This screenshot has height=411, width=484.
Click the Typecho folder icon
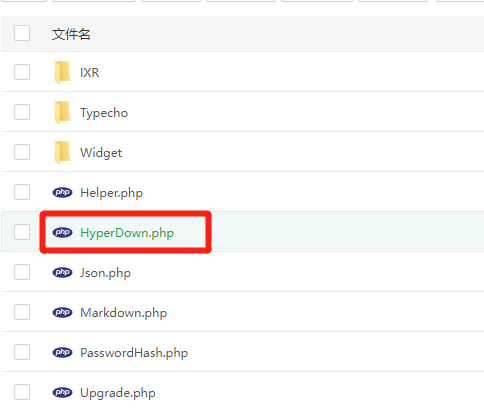click(x=62, y=112)
